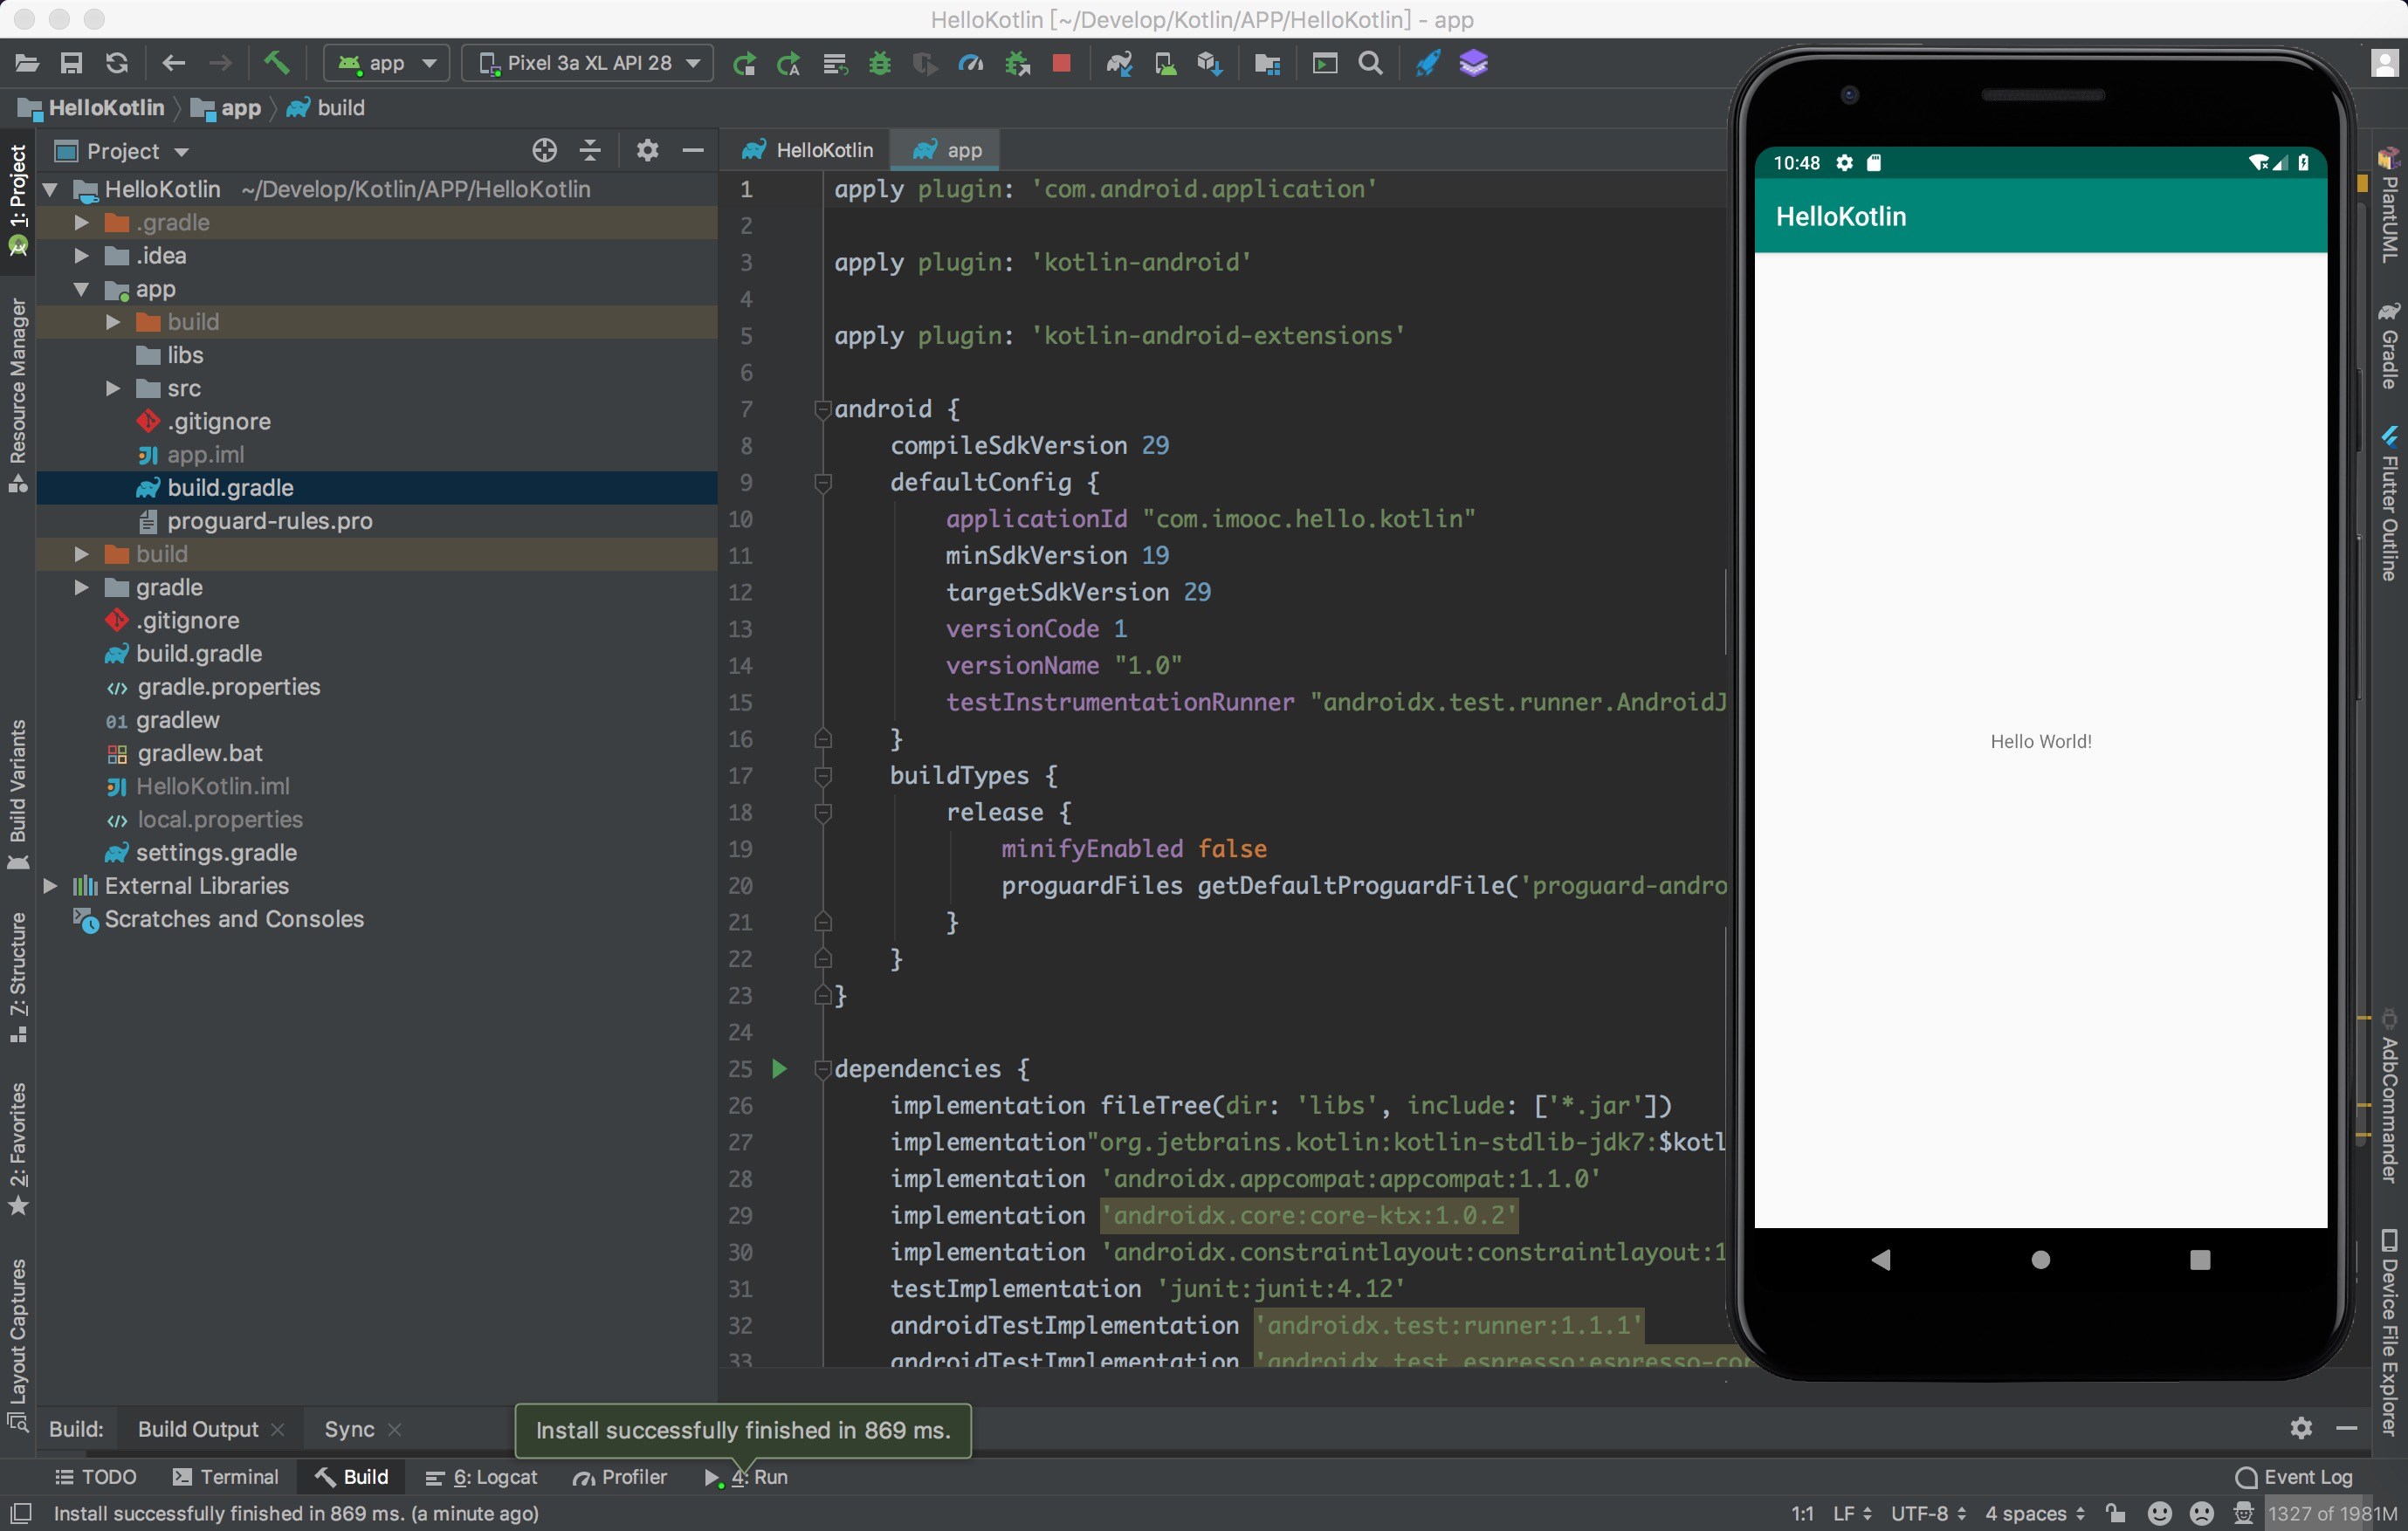Click the Synchronize refresh icon
The height and width of the screenshot is (1531, 2408).
(117, 64)
